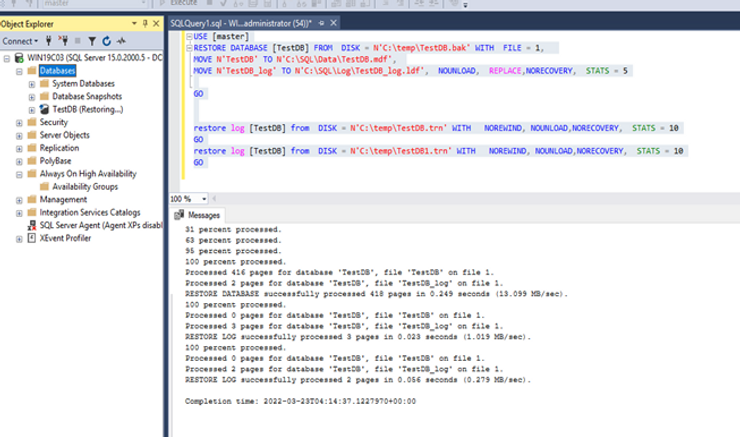
Task: Open the 100 % zoom dropdown
Action: pyautogui.click(x=205, y=198)
